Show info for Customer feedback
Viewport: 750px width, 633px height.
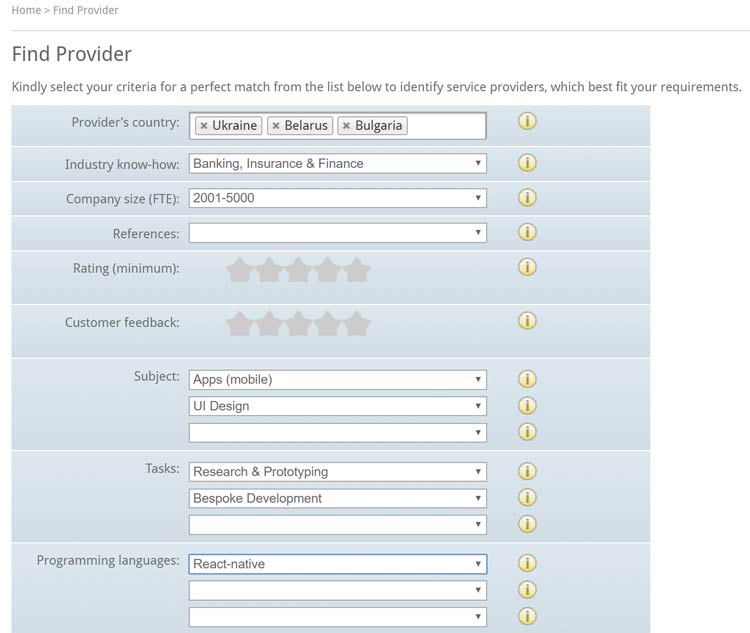point(527,321)
